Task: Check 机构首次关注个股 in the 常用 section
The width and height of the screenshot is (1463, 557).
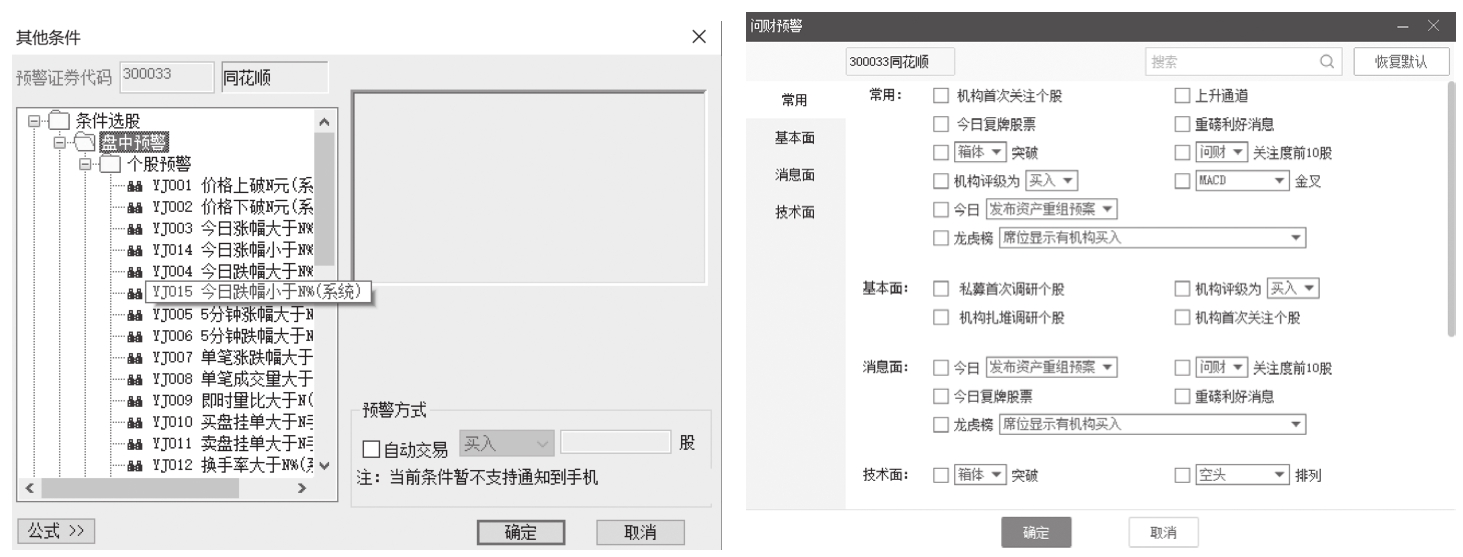Action: pos(940,97)
